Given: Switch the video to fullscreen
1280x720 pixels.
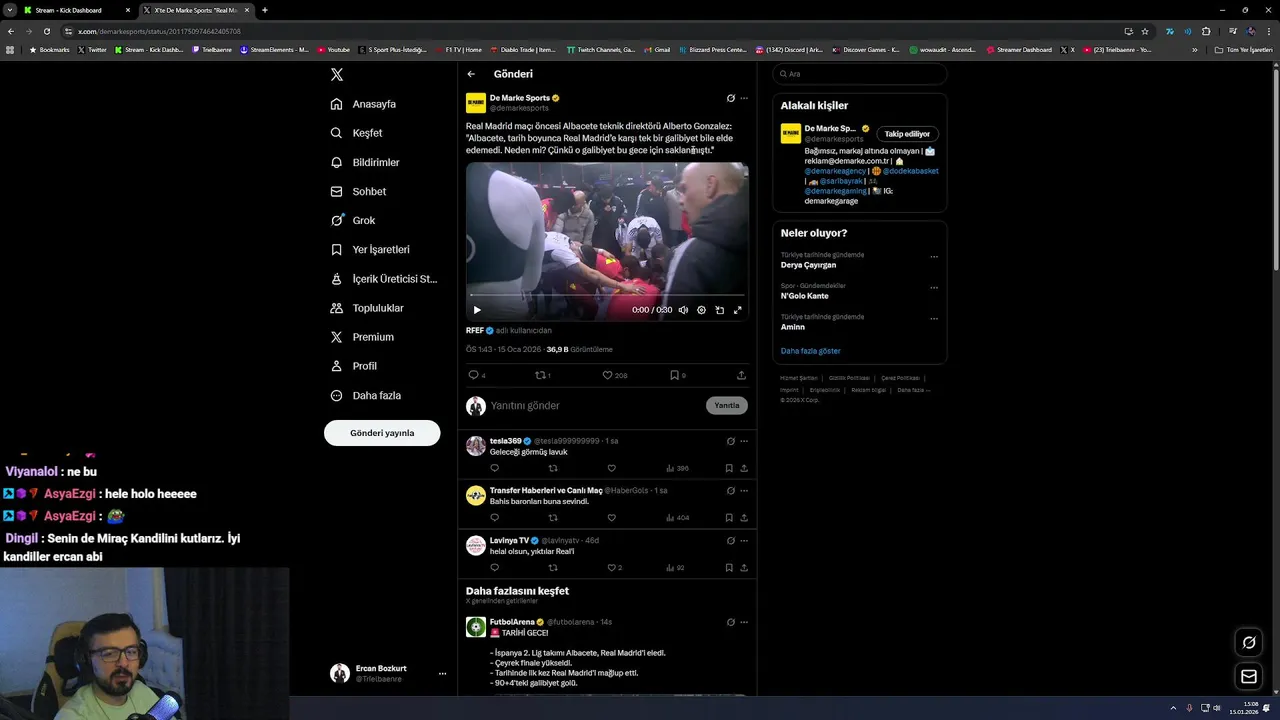Looking at the screenshot, I should tap(738, 310).
